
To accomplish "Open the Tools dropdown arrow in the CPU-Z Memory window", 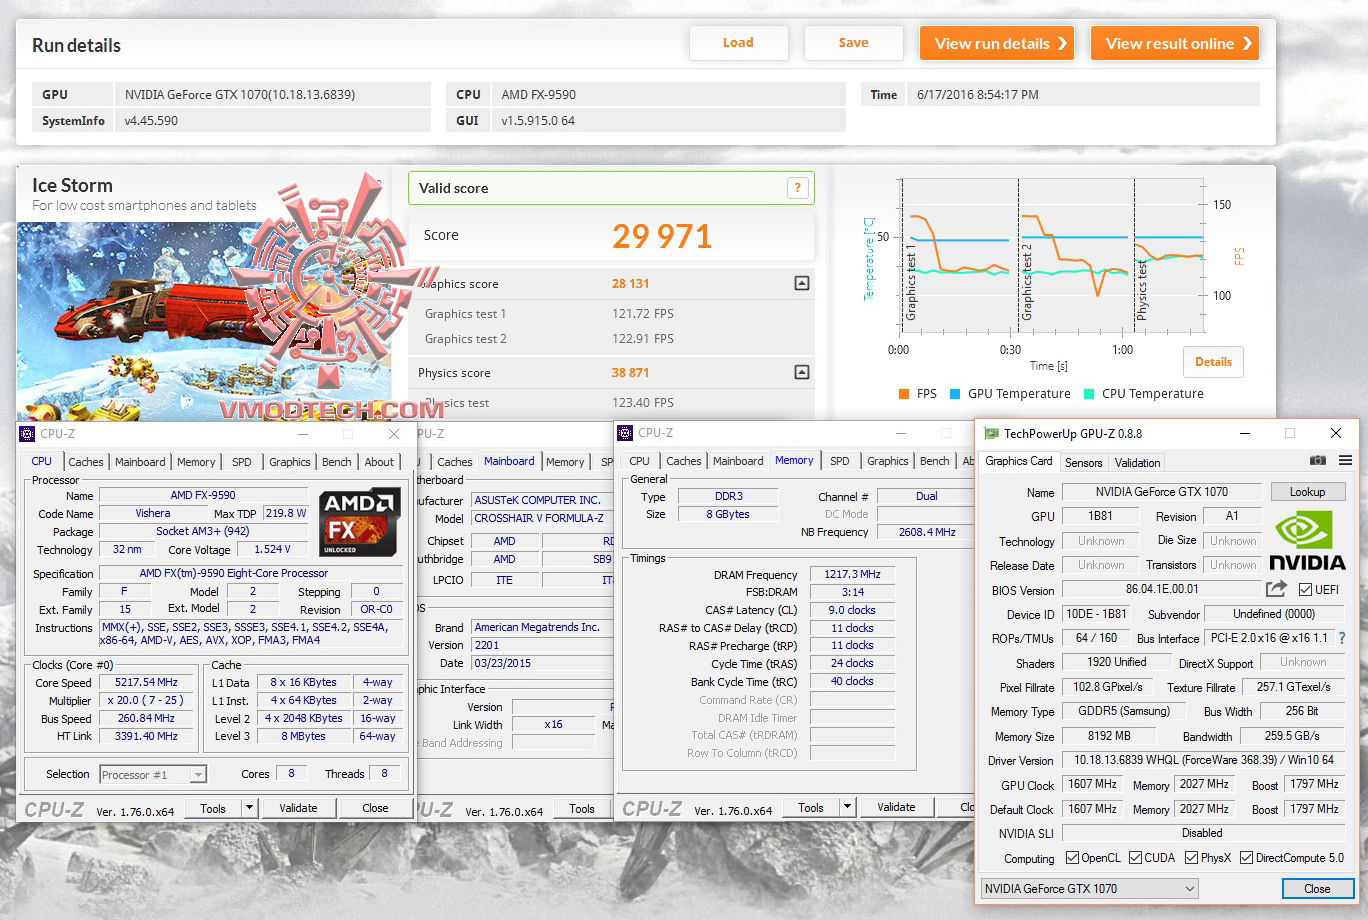I will 847,806.
